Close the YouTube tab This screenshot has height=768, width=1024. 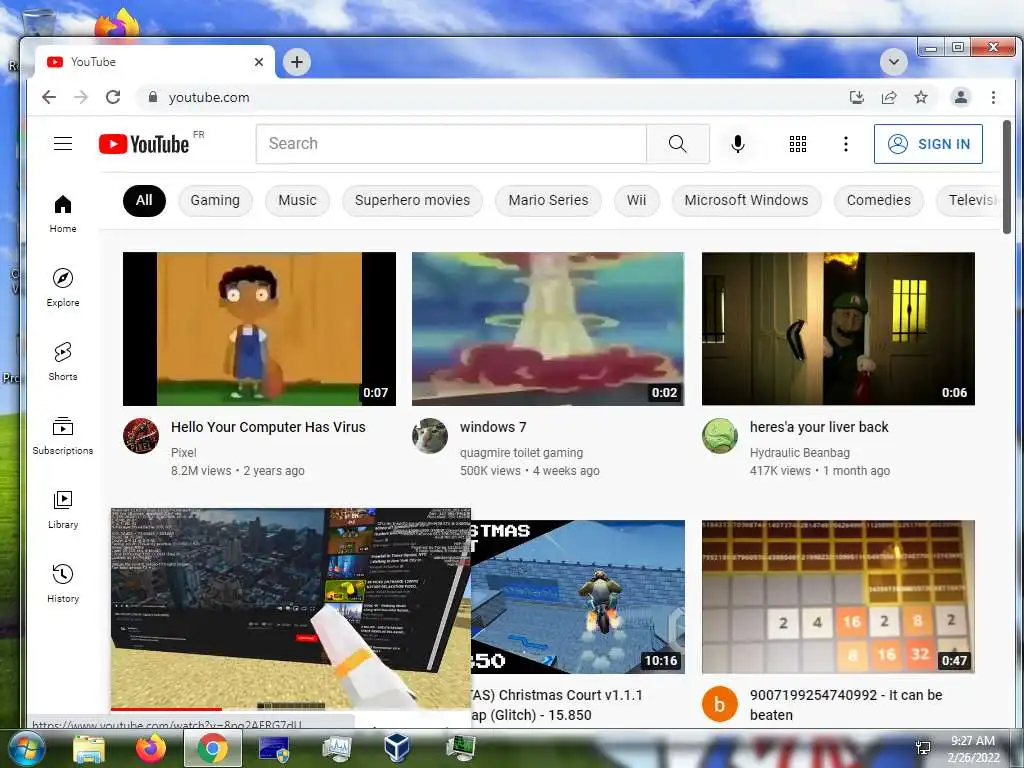(x=259, y=62)
